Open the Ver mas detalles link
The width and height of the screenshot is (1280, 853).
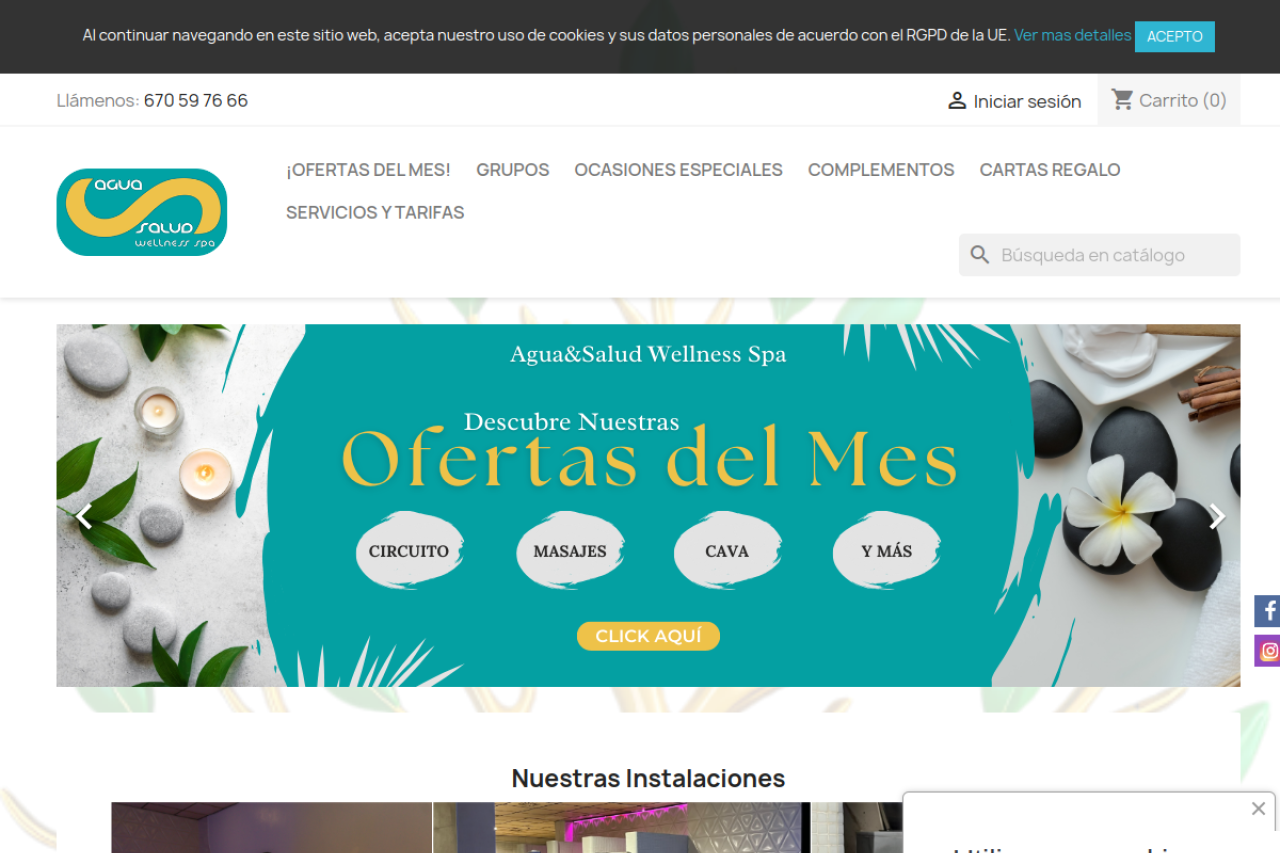tap(1072, 35)
